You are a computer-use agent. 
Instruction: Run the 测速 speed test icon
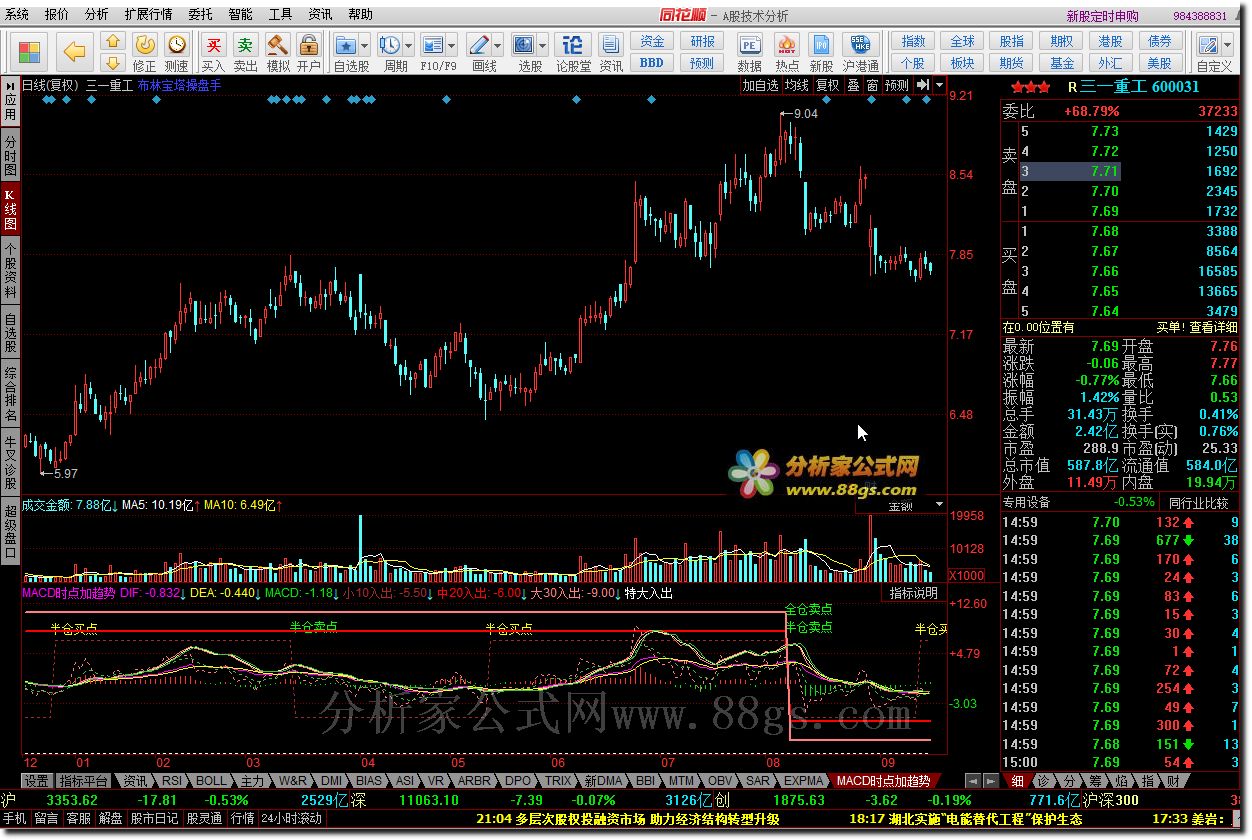click(177, 52)
